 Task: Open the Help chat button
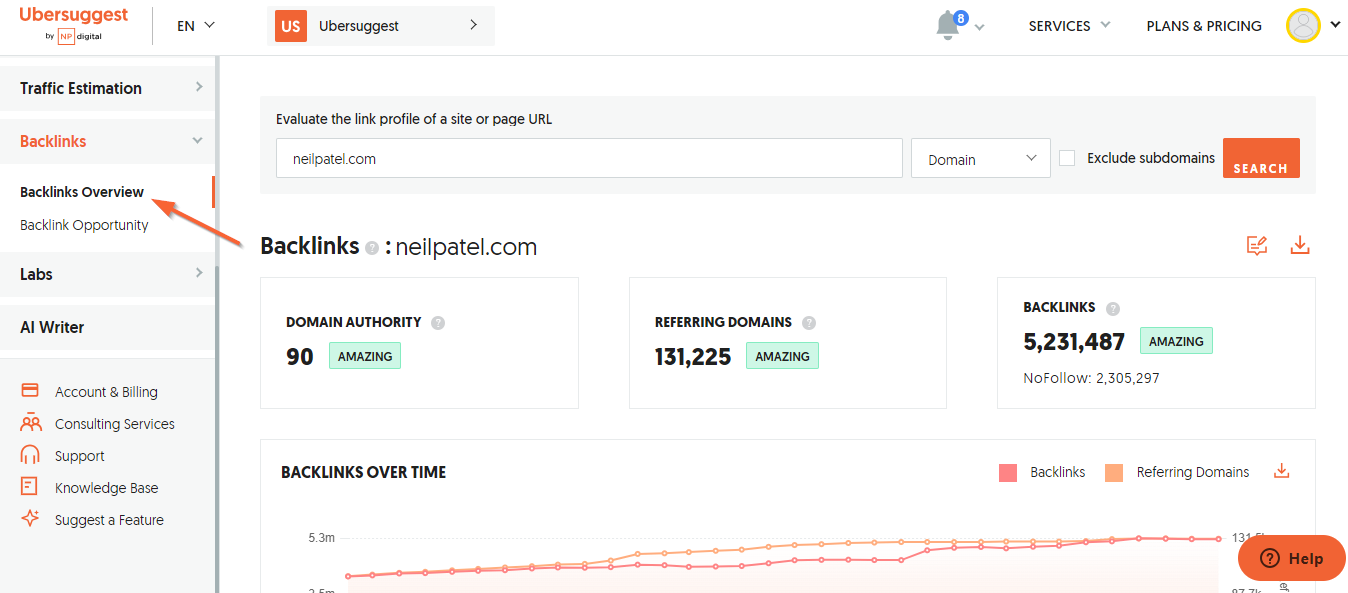point(1292,558)
